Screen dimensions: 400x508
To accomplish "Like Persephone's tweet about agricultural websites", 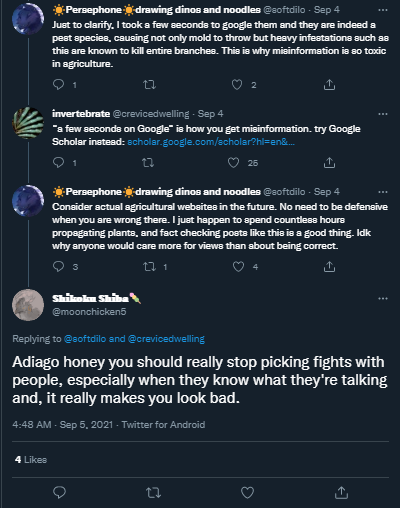I will (x=238, y=267).
